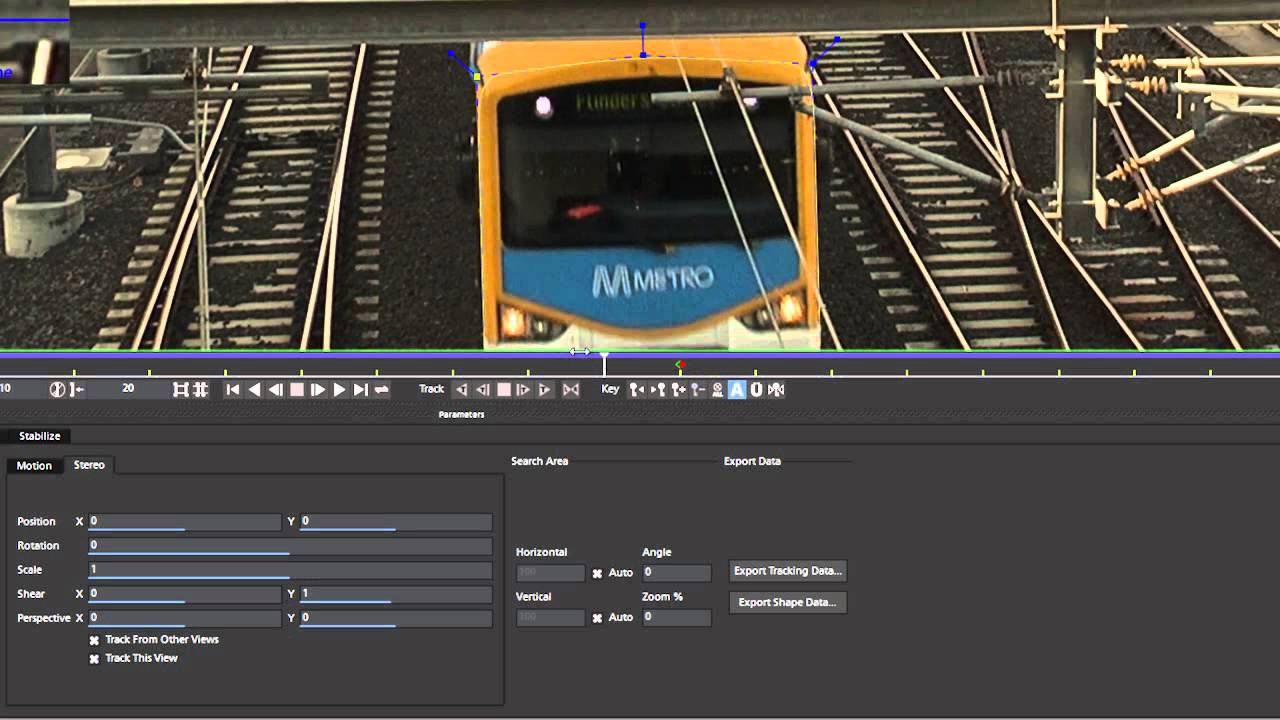Click the hash grid timeline icon

coord(200,390)
